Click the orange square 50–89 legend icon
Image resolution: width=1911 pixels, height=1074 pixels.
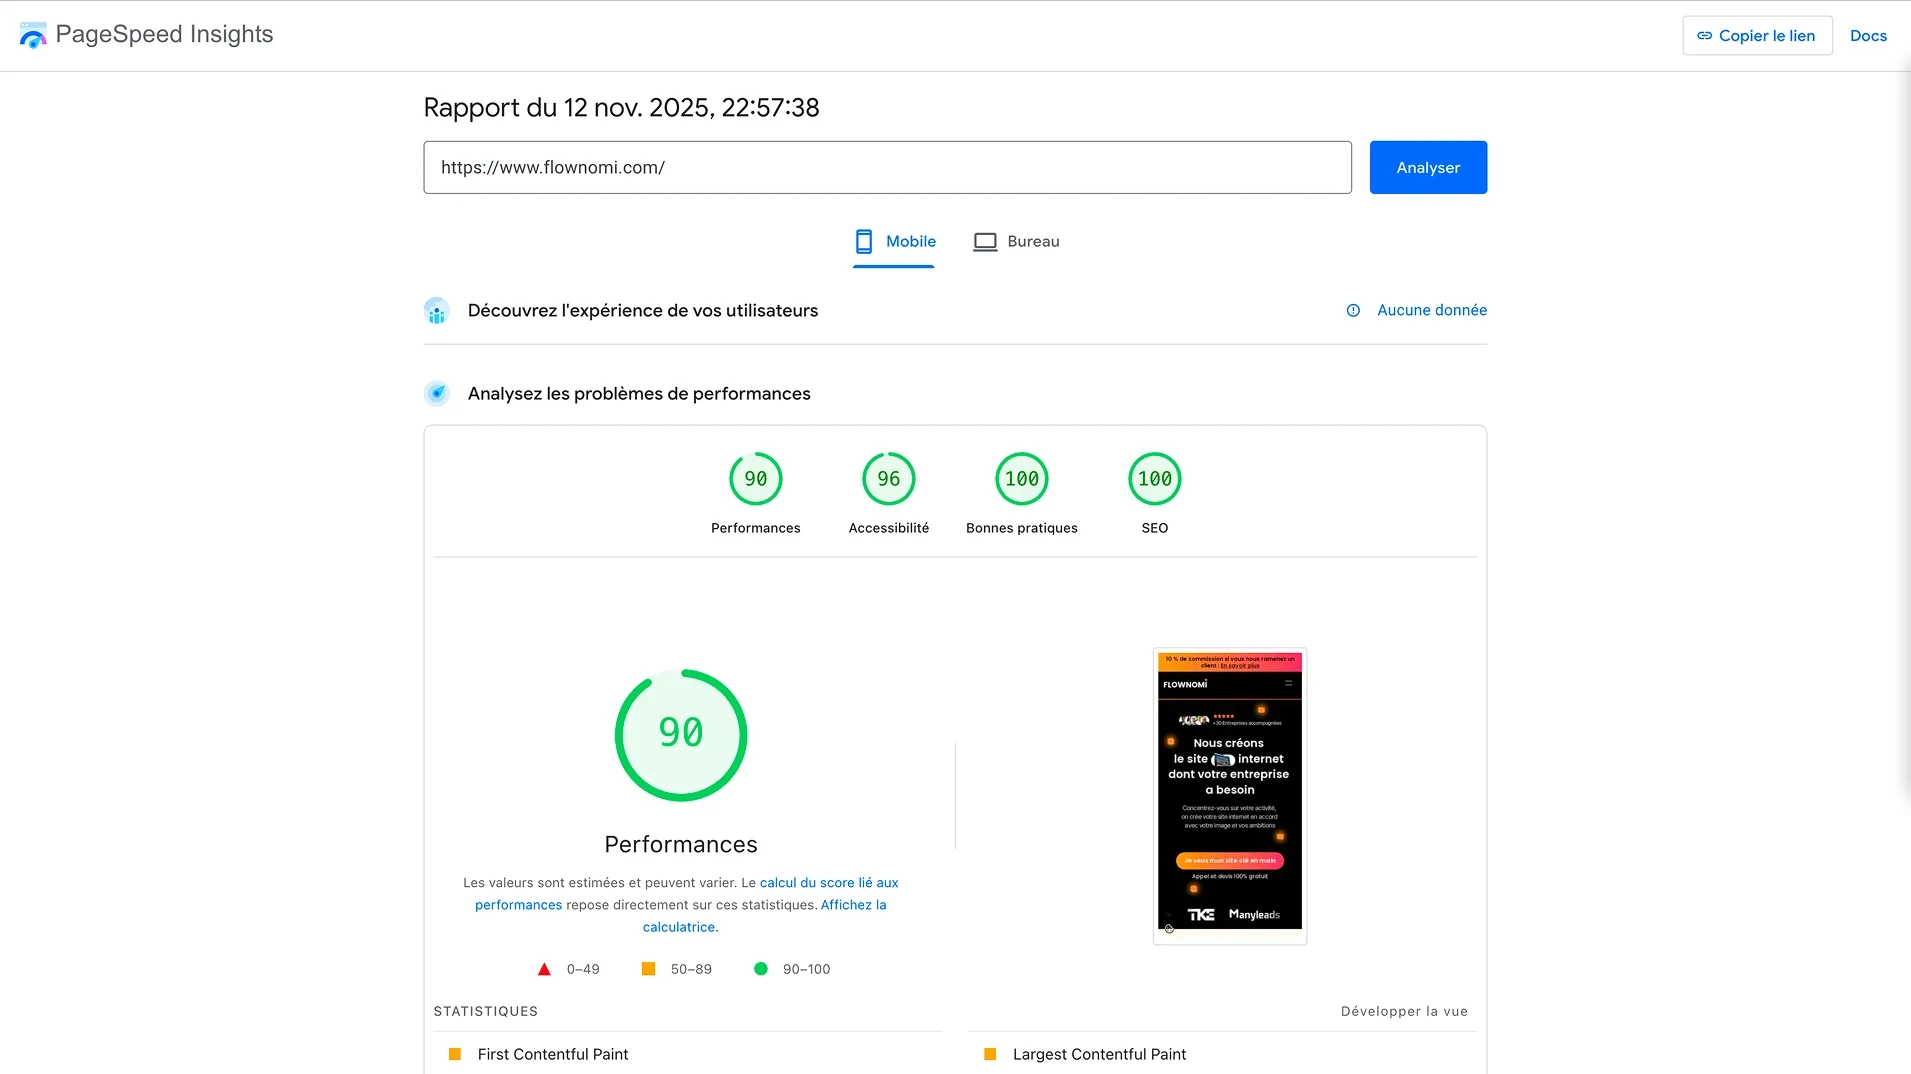pos(648,969)
